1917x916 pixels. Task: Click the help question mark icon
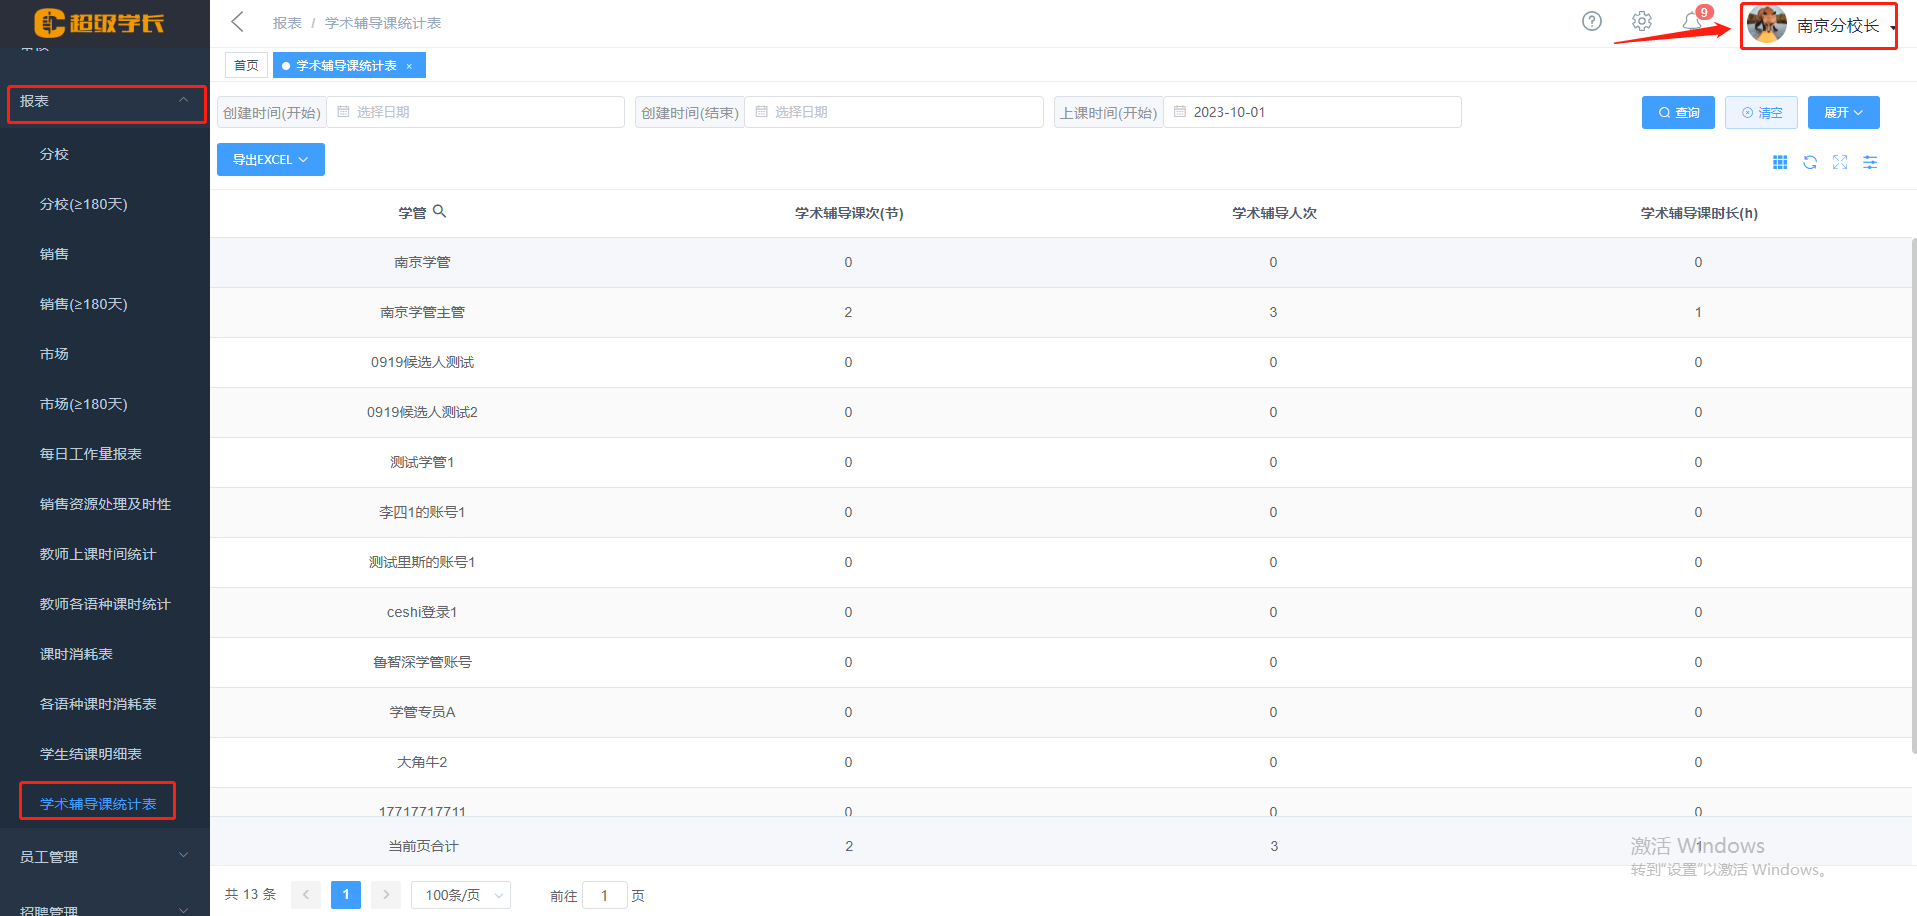click(1591, 21)
